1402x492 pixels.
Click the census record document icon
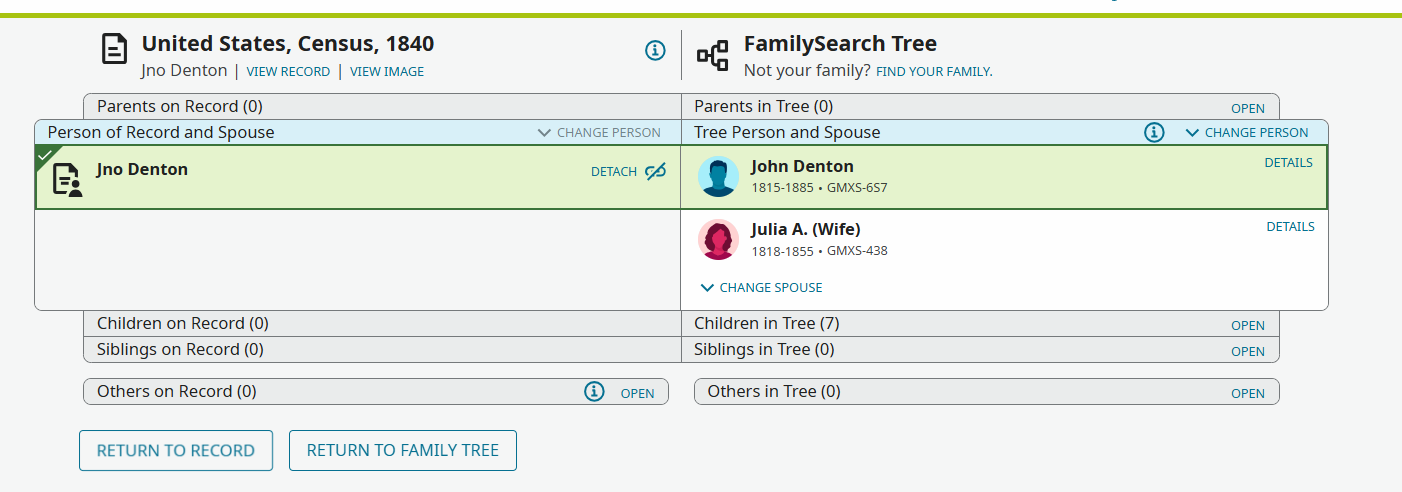click(115, 49)
